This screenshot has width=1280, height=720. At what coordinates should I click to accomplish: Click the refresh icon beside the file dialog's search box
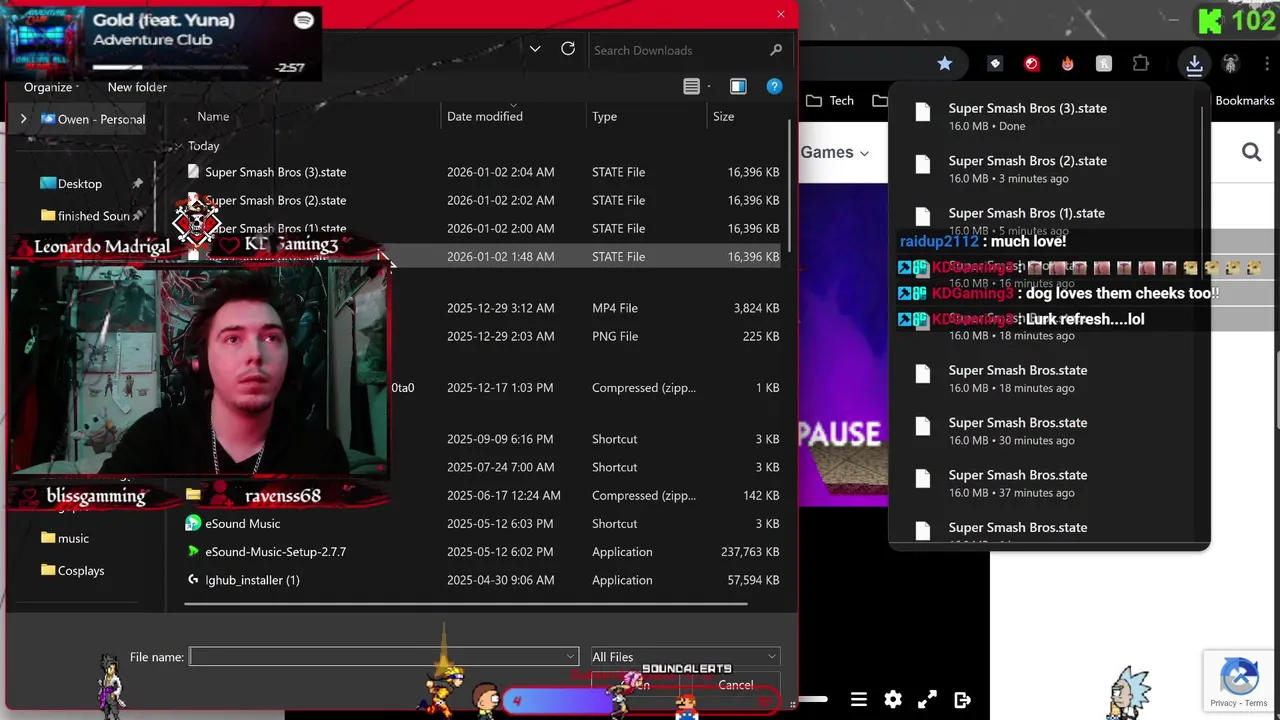point(568,49)
